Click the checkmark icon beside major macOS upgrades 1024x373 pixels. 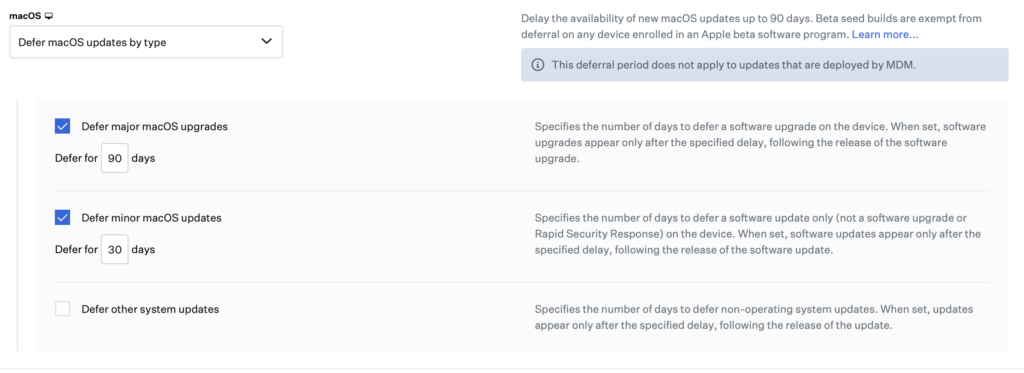(62, 127)
